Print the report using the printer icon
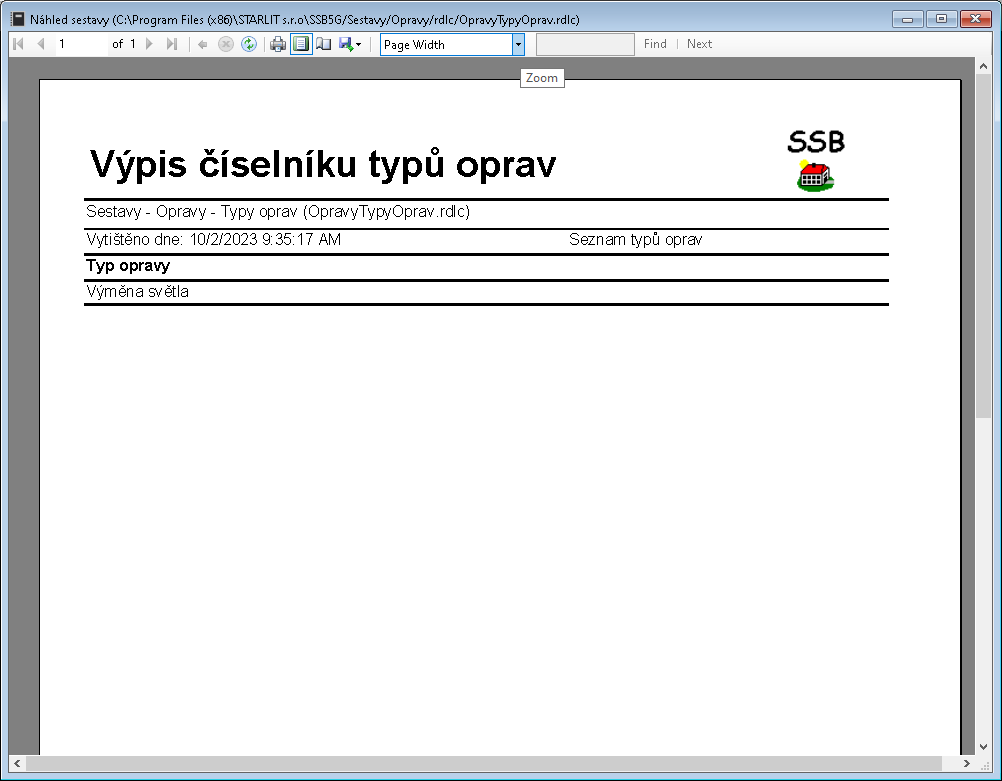 [278, 44]
